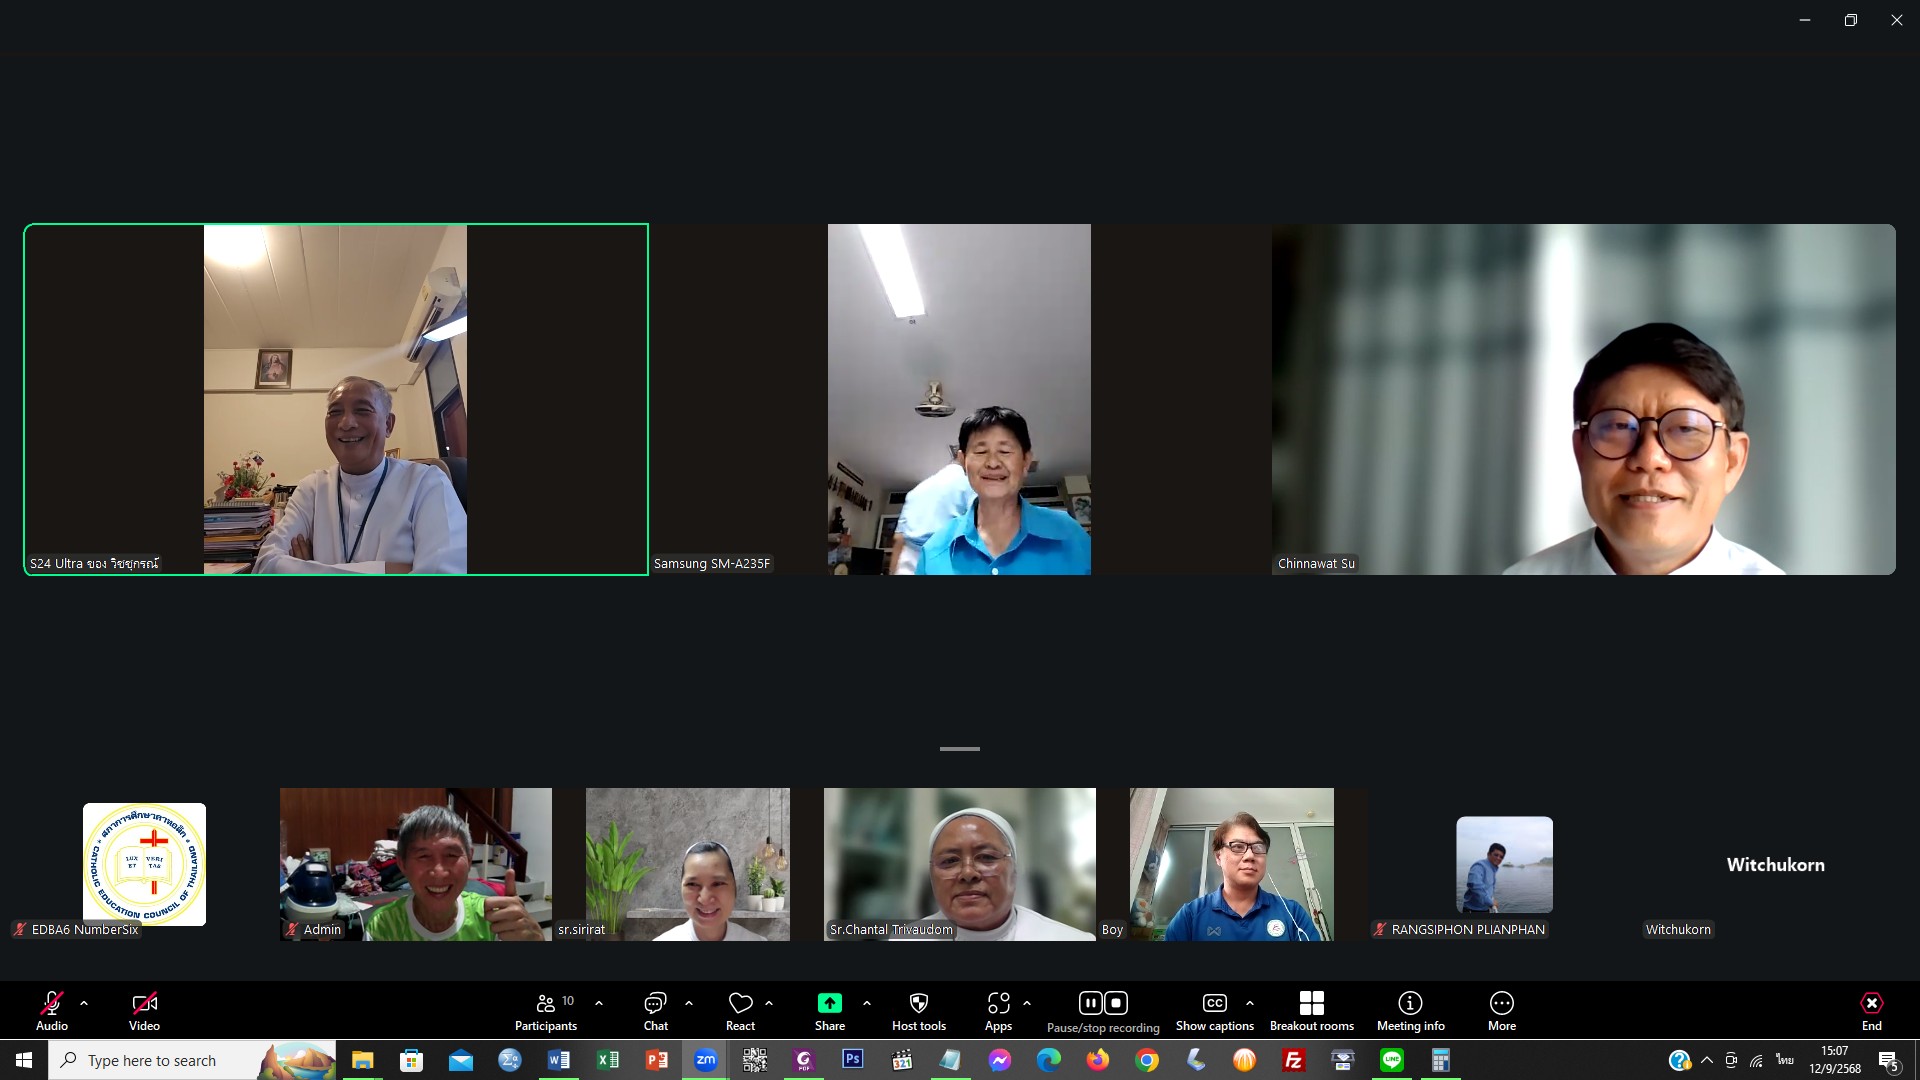Screen dimensions: 1920x1080
Task: Stop the recording
Action: [x=1116, y=1002]
